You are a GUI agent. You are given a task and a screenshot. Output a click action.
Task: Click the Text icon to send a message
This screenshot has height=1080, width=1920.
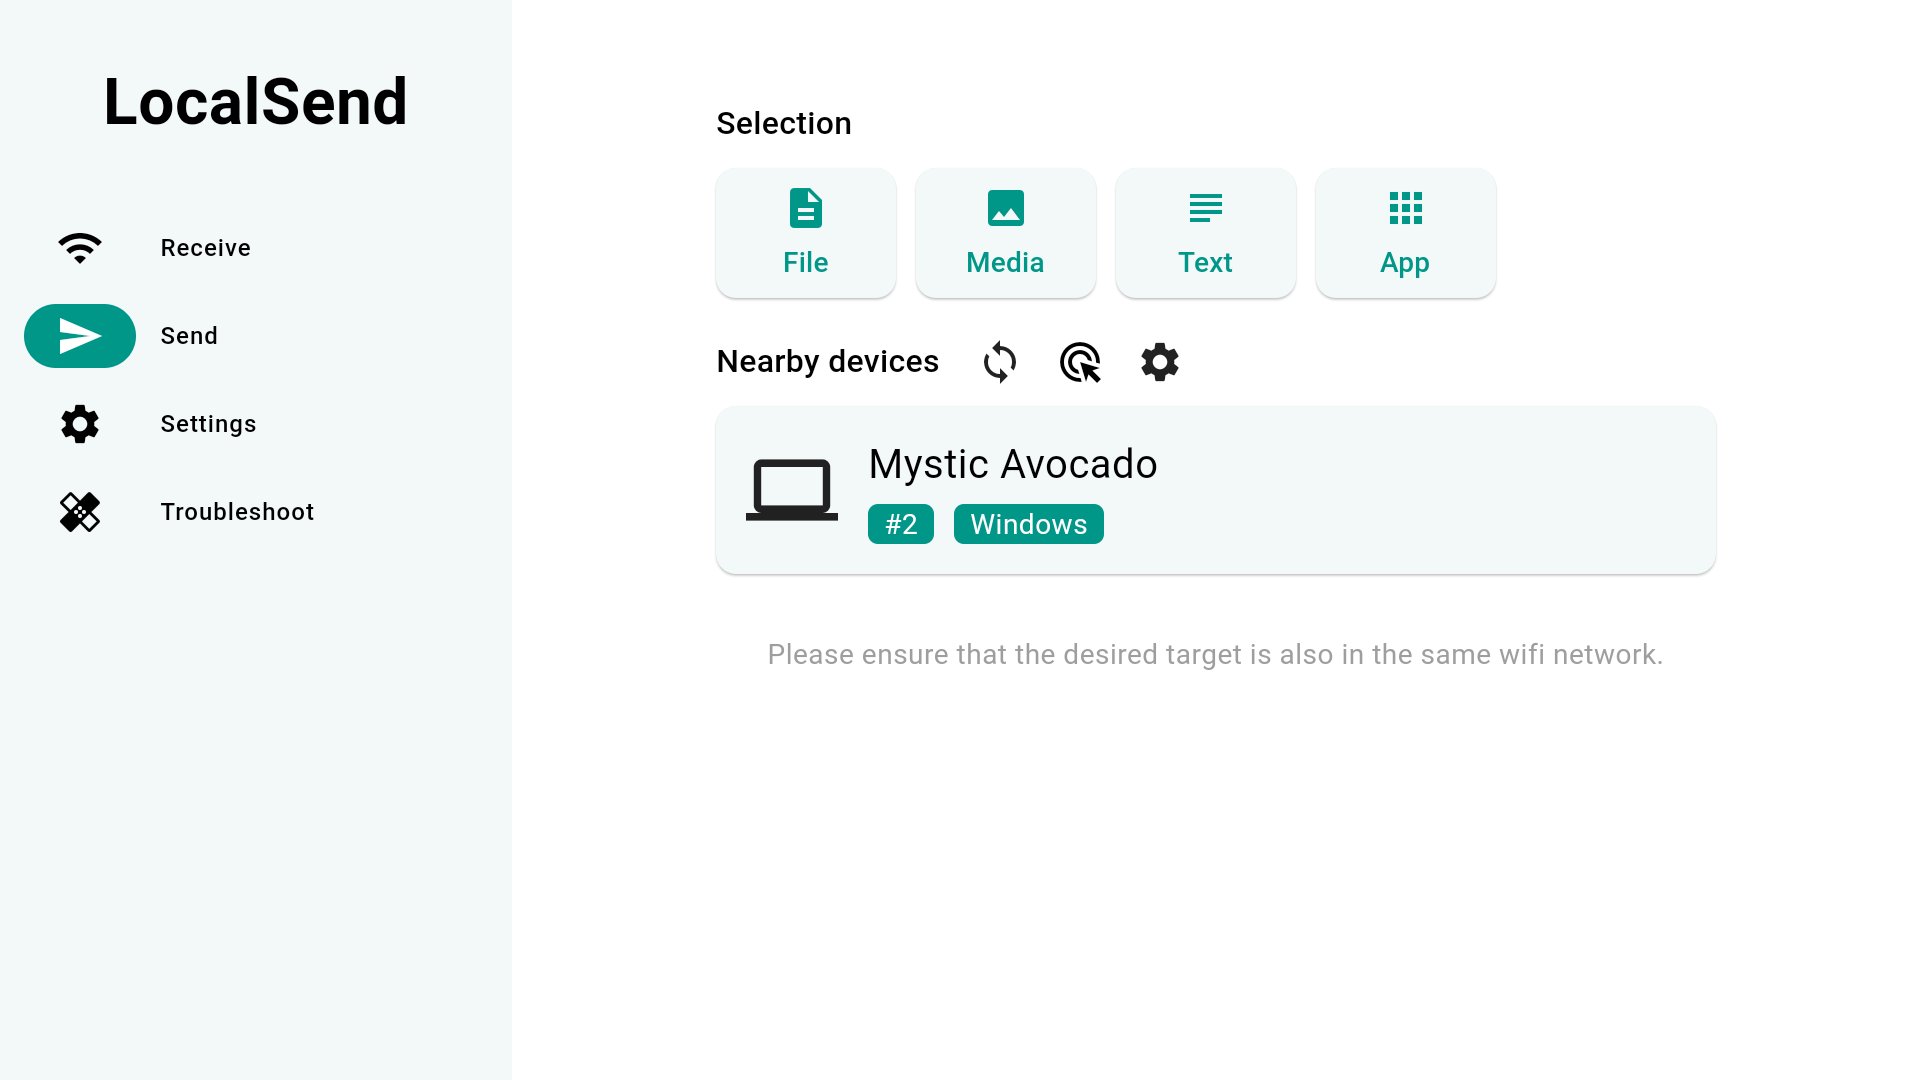point(1205,208)
